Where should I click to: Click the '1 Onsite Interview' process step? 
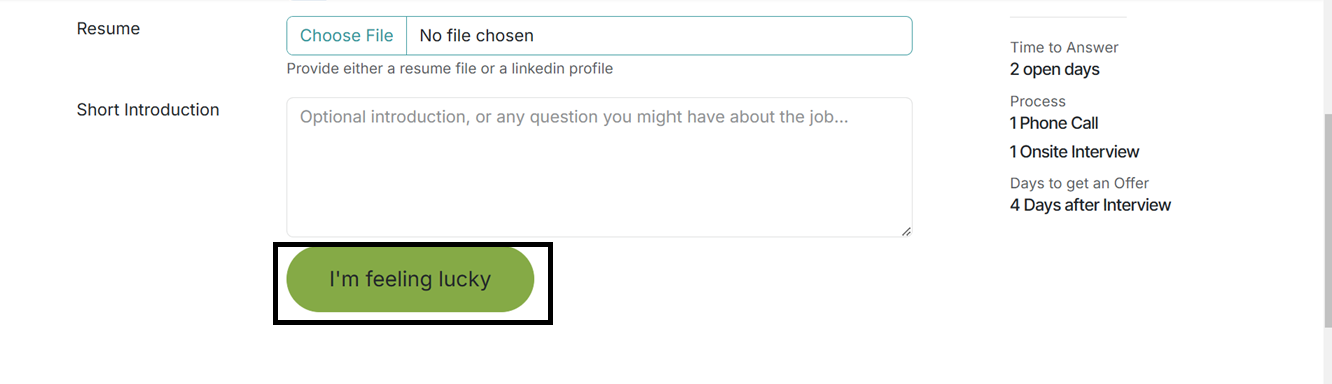pyautogui.click(x=1075, y=152)
